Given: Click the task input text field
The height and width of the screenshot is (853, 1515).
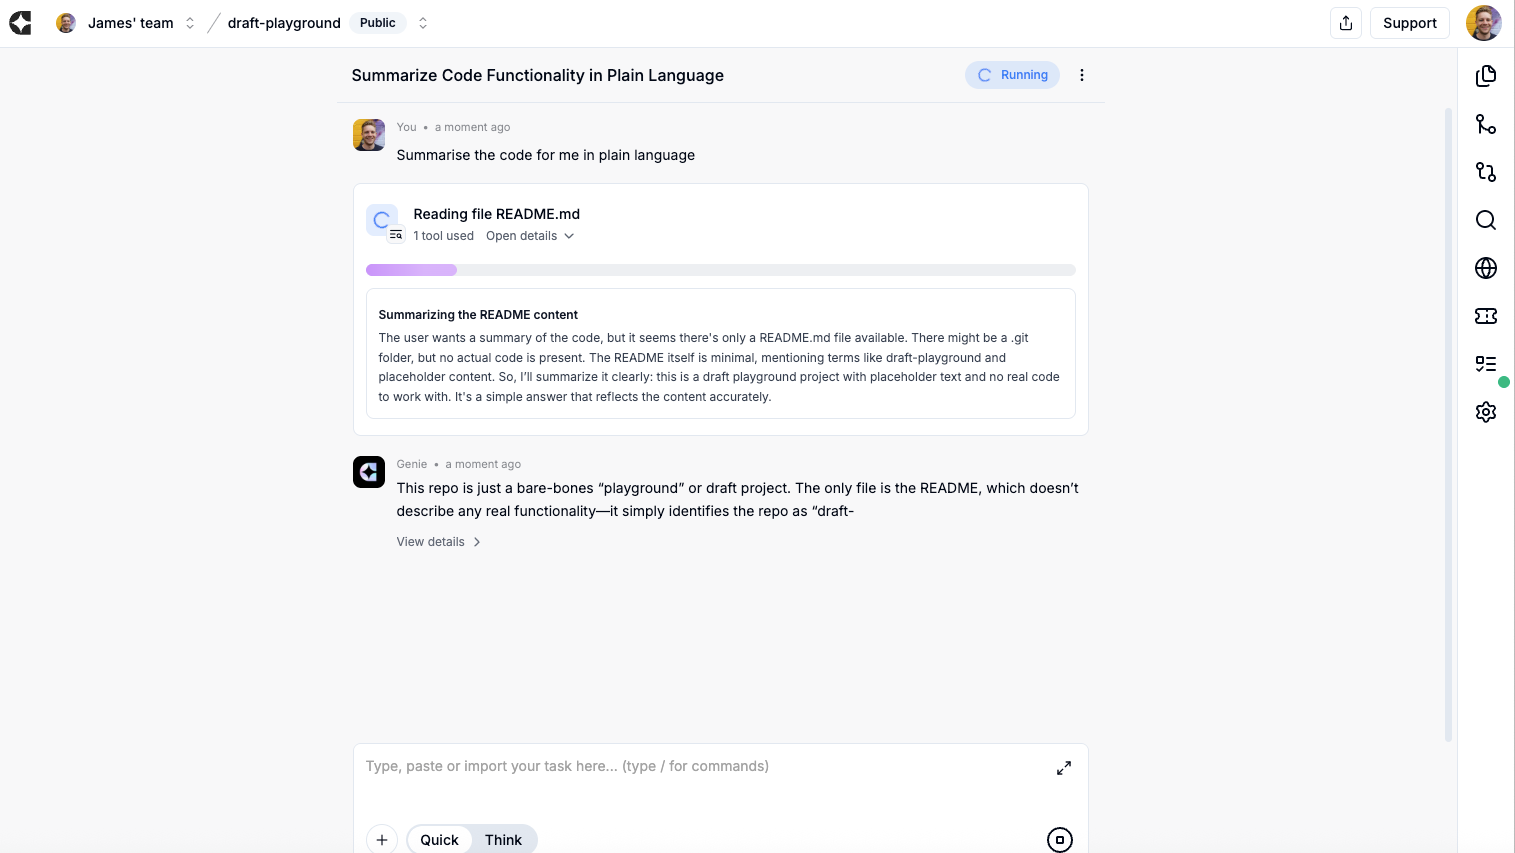Looking at the screenshot, I should [700, 767].
